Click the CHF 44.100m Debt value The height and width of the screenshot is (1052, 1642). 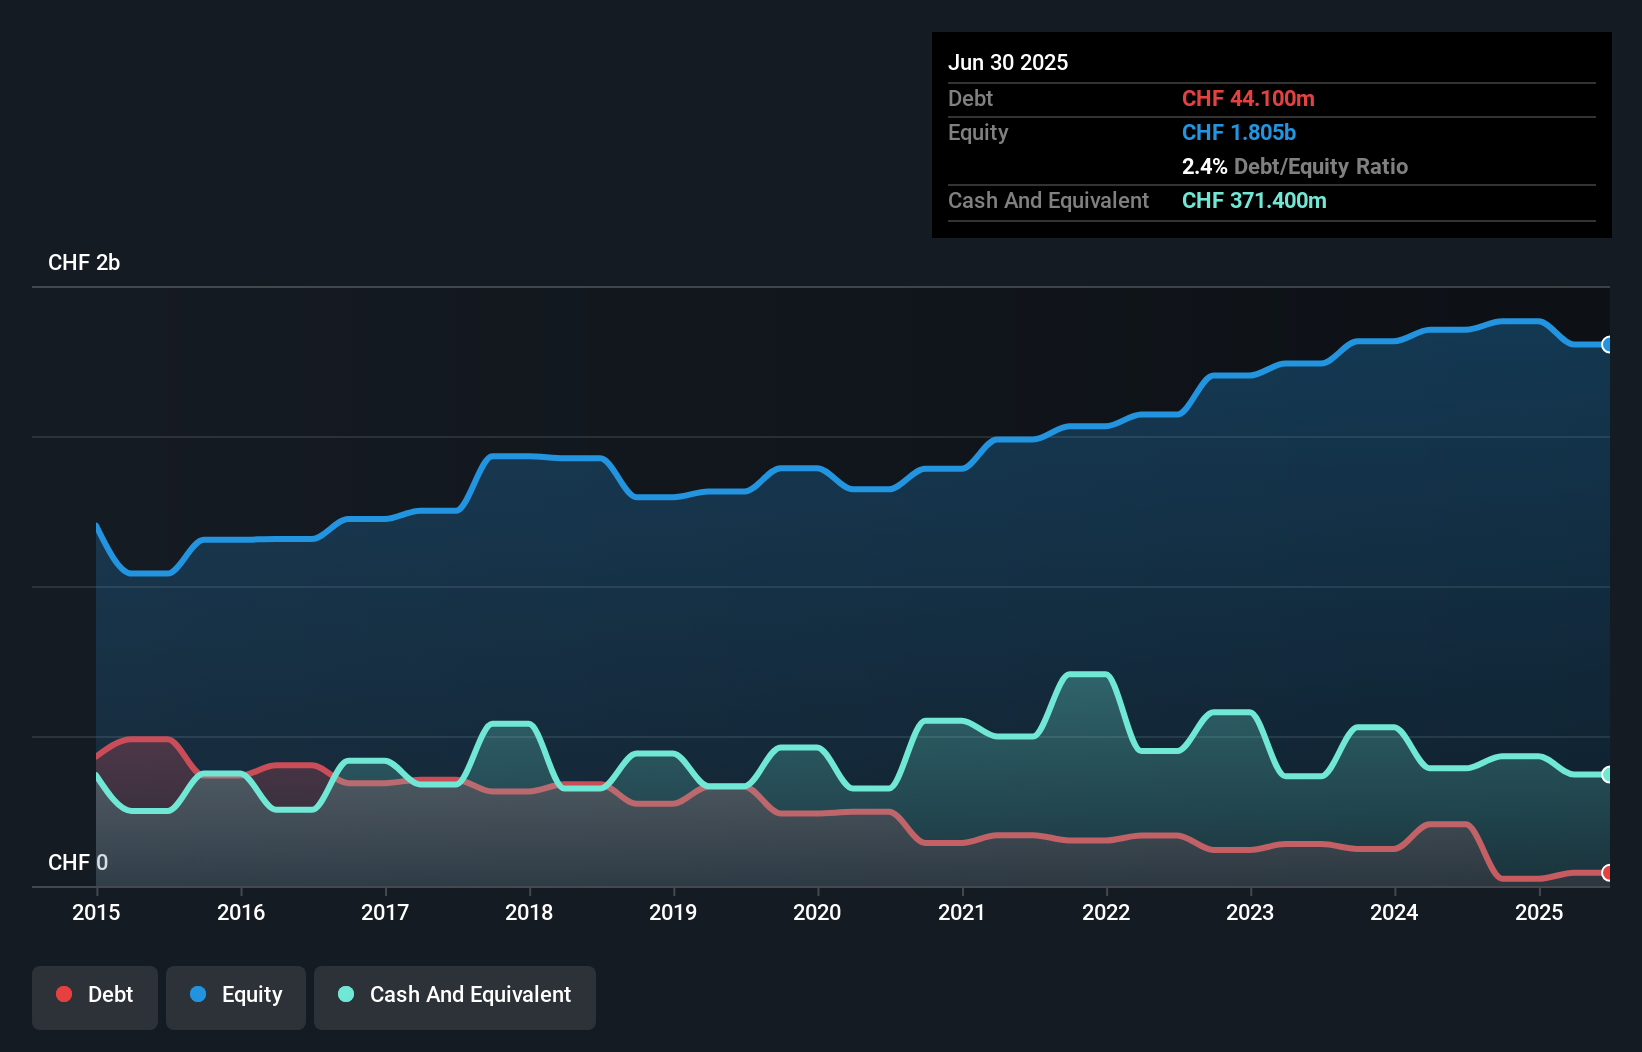pos(1248,98)
